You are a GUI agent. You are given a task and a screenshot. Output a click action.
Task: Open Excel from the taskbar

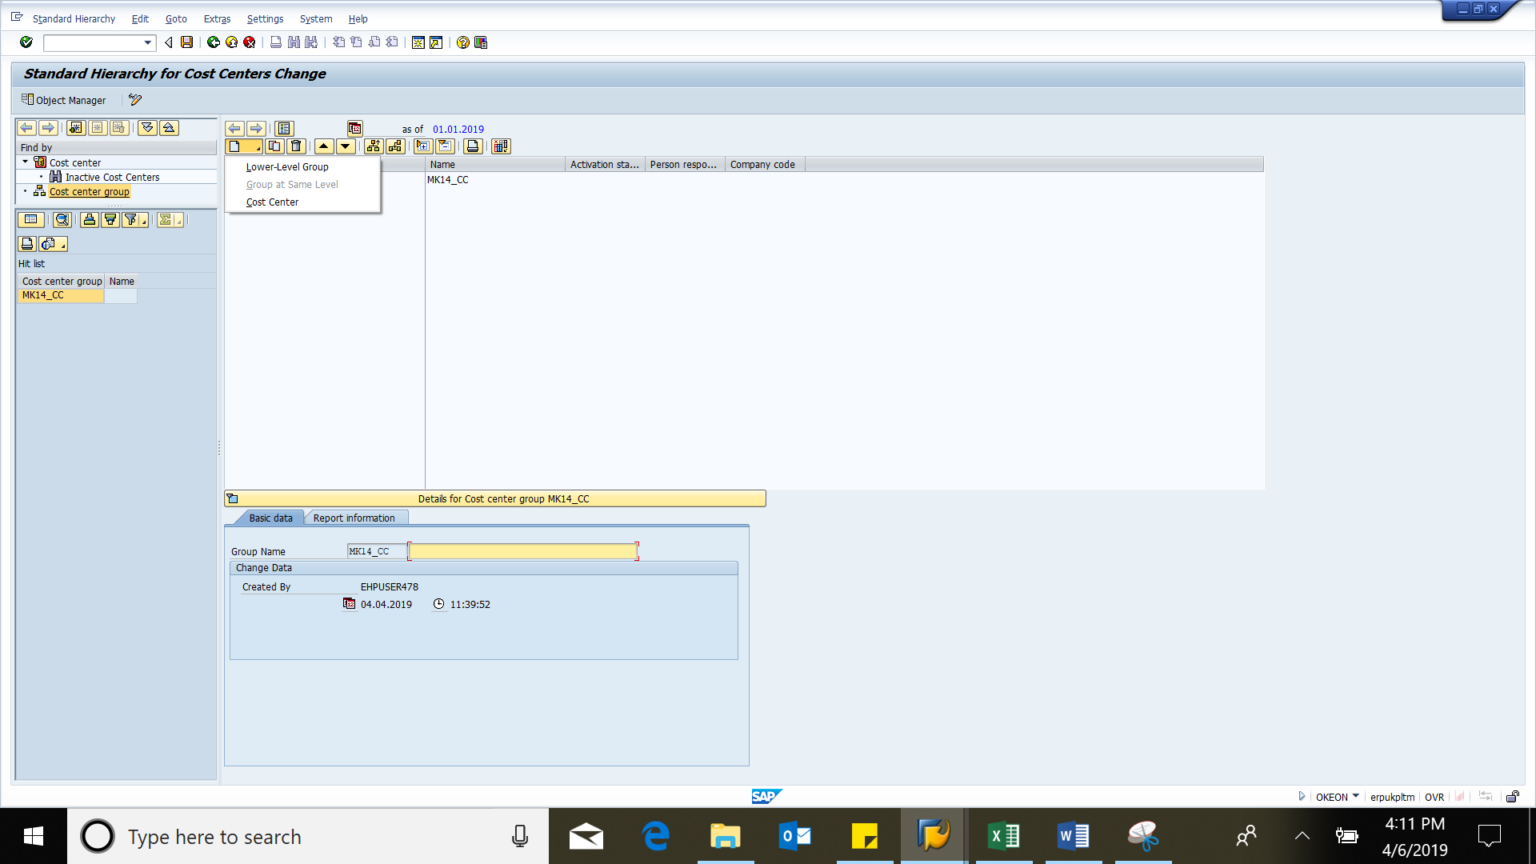click(1003, 836)
